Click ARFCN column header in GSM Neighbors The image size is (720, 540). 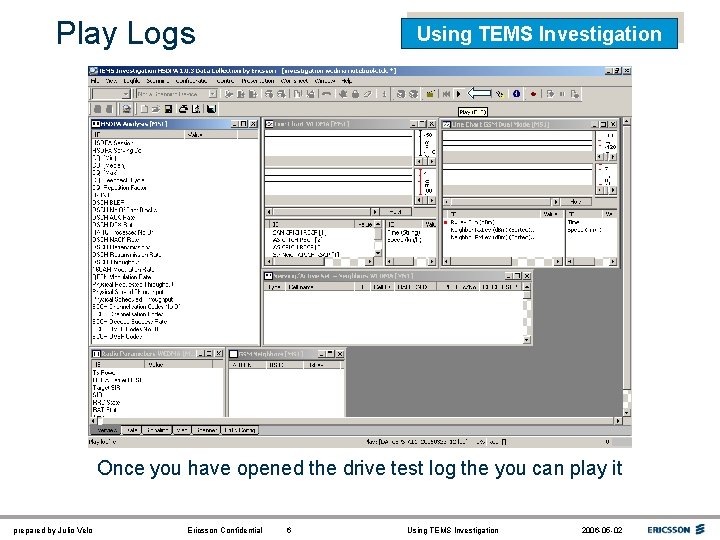coord(248,365)
